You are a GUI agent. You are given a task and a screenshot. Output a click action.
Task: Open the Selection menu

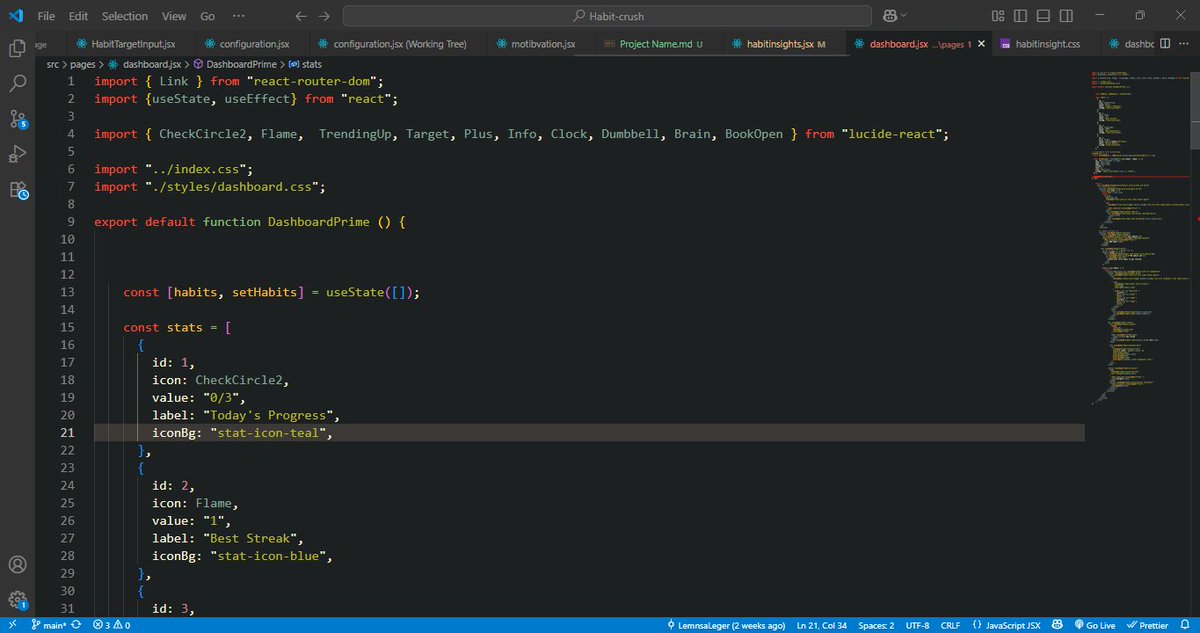(x=125, y=16)
